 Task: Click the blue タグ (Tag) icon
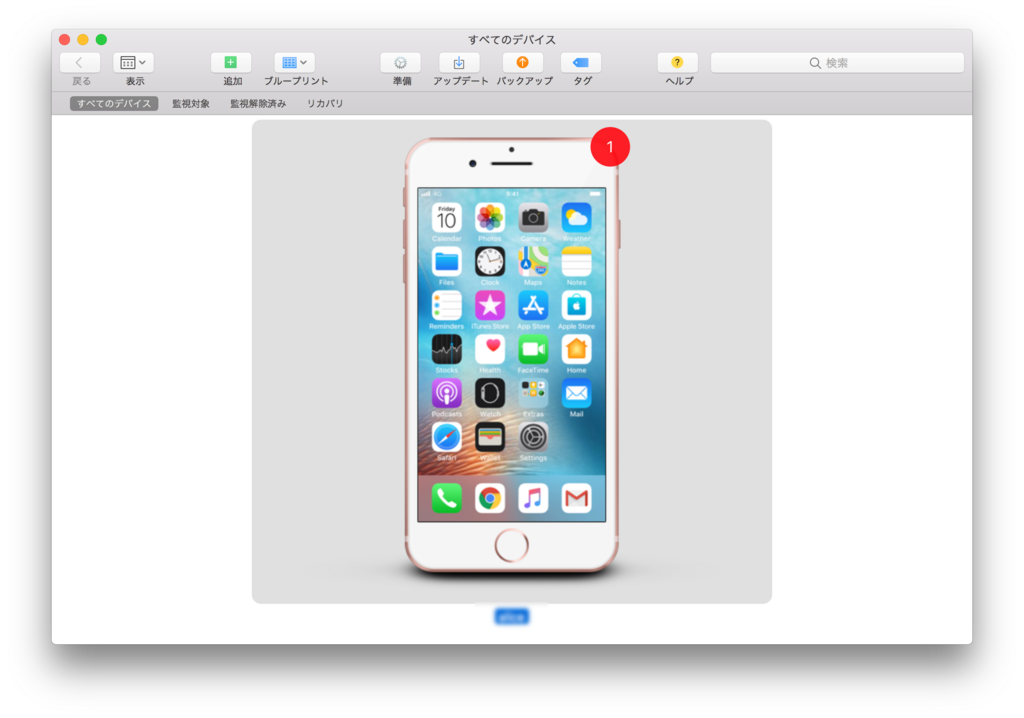click(581, 63)
